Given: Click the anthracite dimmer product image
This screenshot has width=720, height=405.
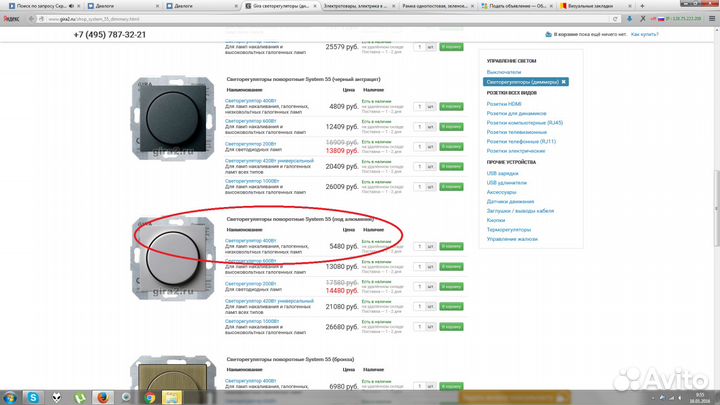Looking at the screenshot, I should [160, 112].
